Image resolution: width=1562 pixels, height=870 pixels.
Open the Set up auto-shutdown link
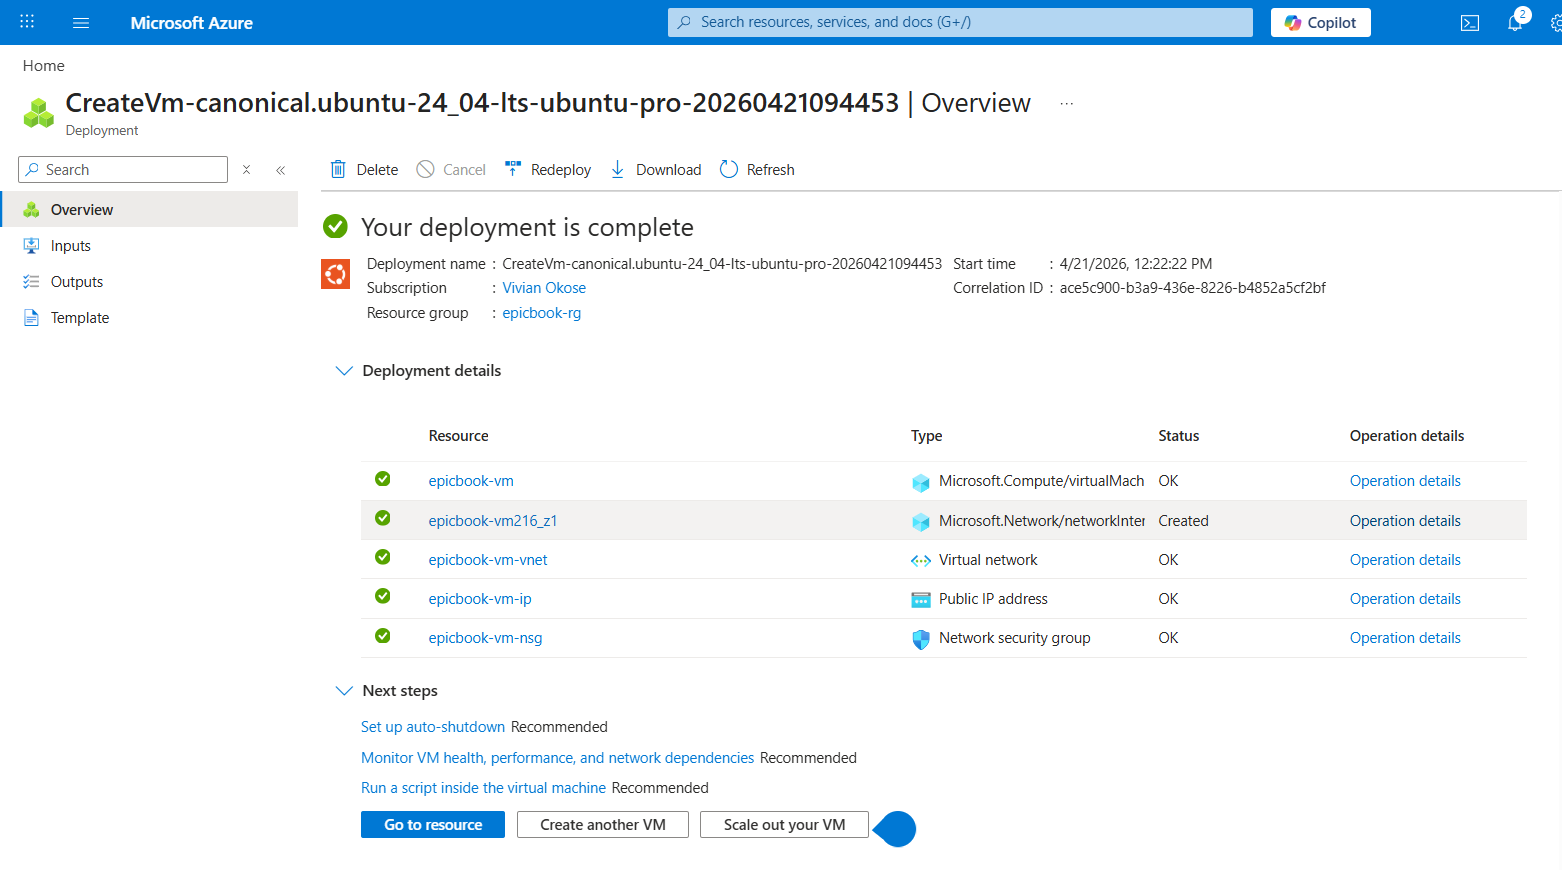[x=433, y=727]
